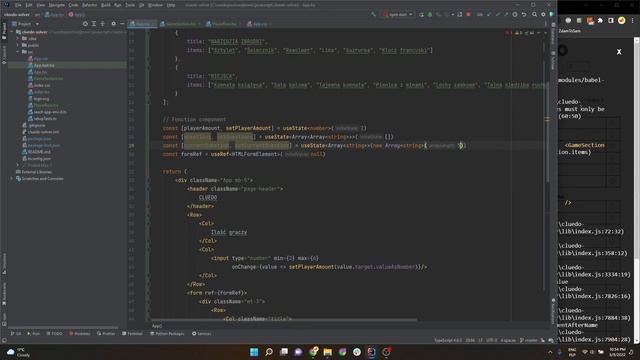The width and height of the screenshot is (640, 360).
Task: Open the Window menu
Action: coord(155,5)
